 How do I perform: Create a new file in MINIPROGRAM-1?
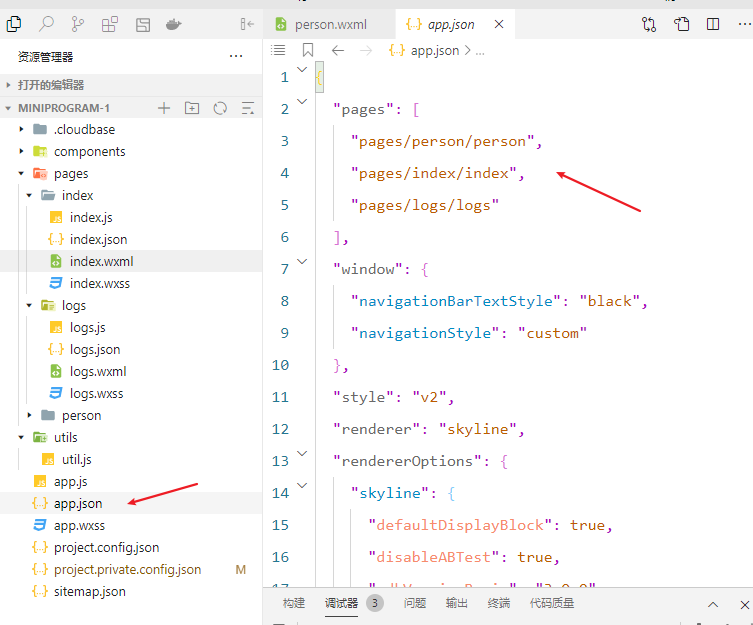coord(164,108)
